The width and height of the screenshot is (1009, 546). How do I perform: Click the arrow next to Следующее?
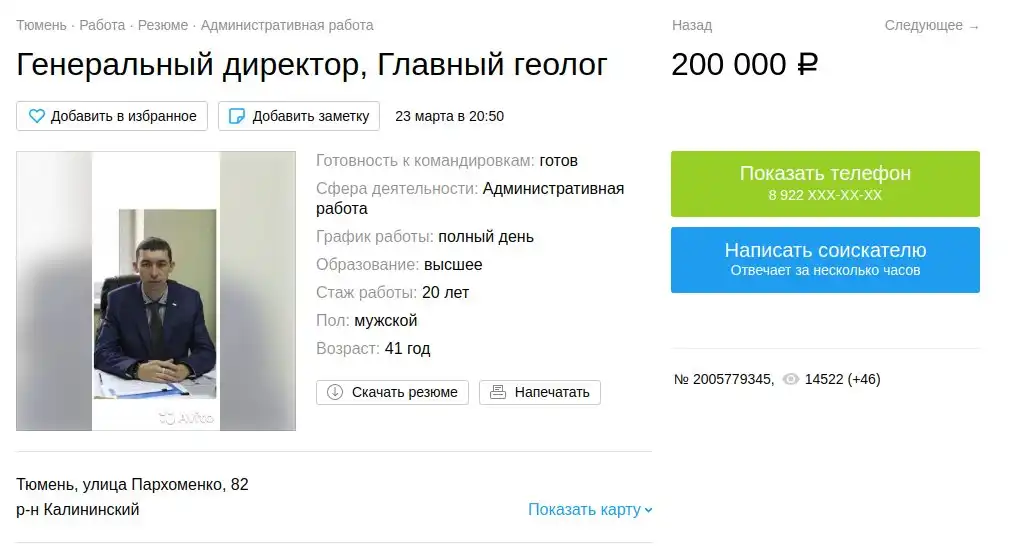[x=974, y=26]
